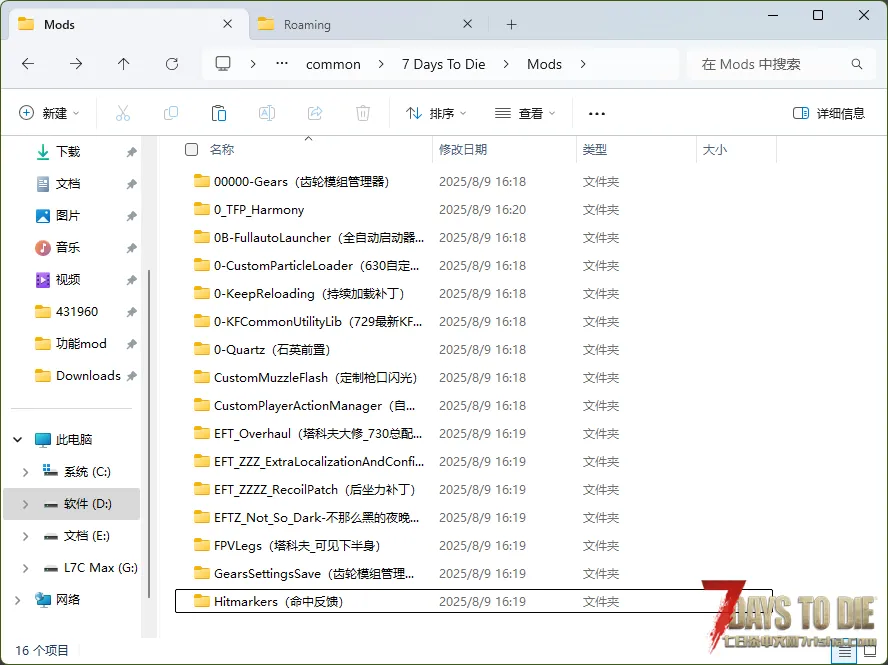This screenshot has width=888, height=665.
Task: Open the 查看 view dropdown
Action: coord(524,113)
